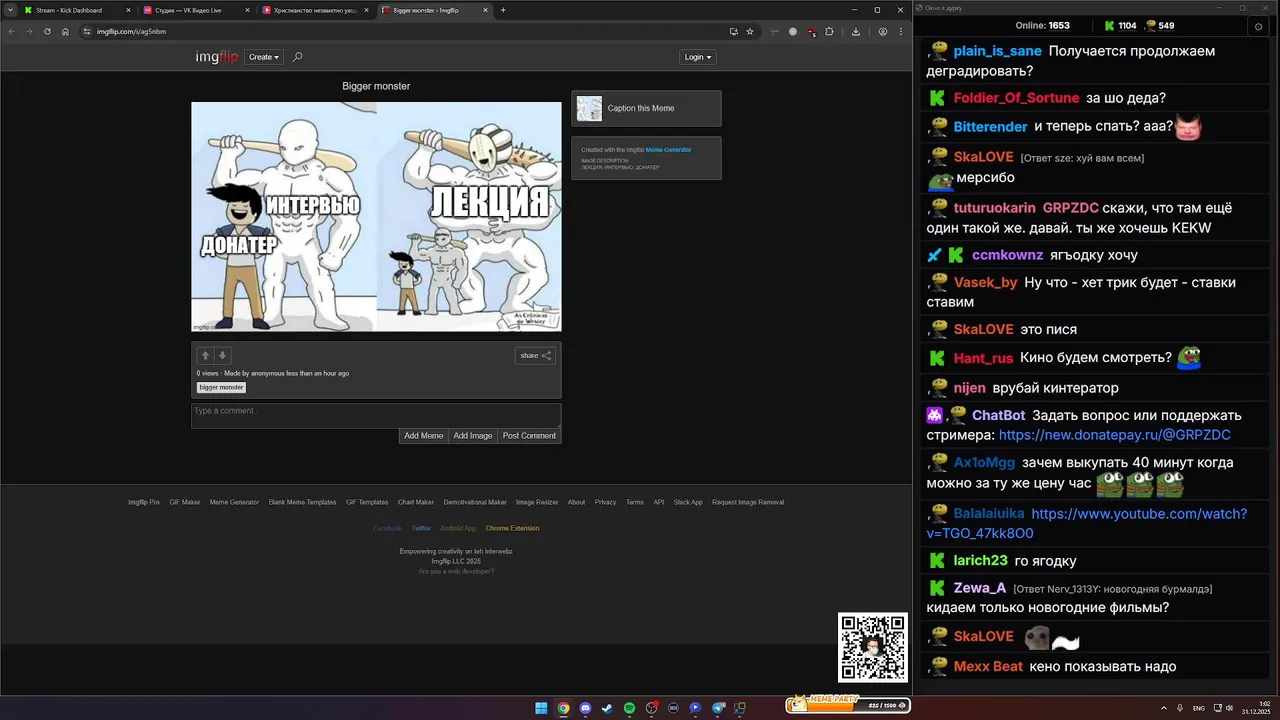Viewport: 1280px width, 720px height.
Task: Click Are you a web developer link
Action: [456, 571]
